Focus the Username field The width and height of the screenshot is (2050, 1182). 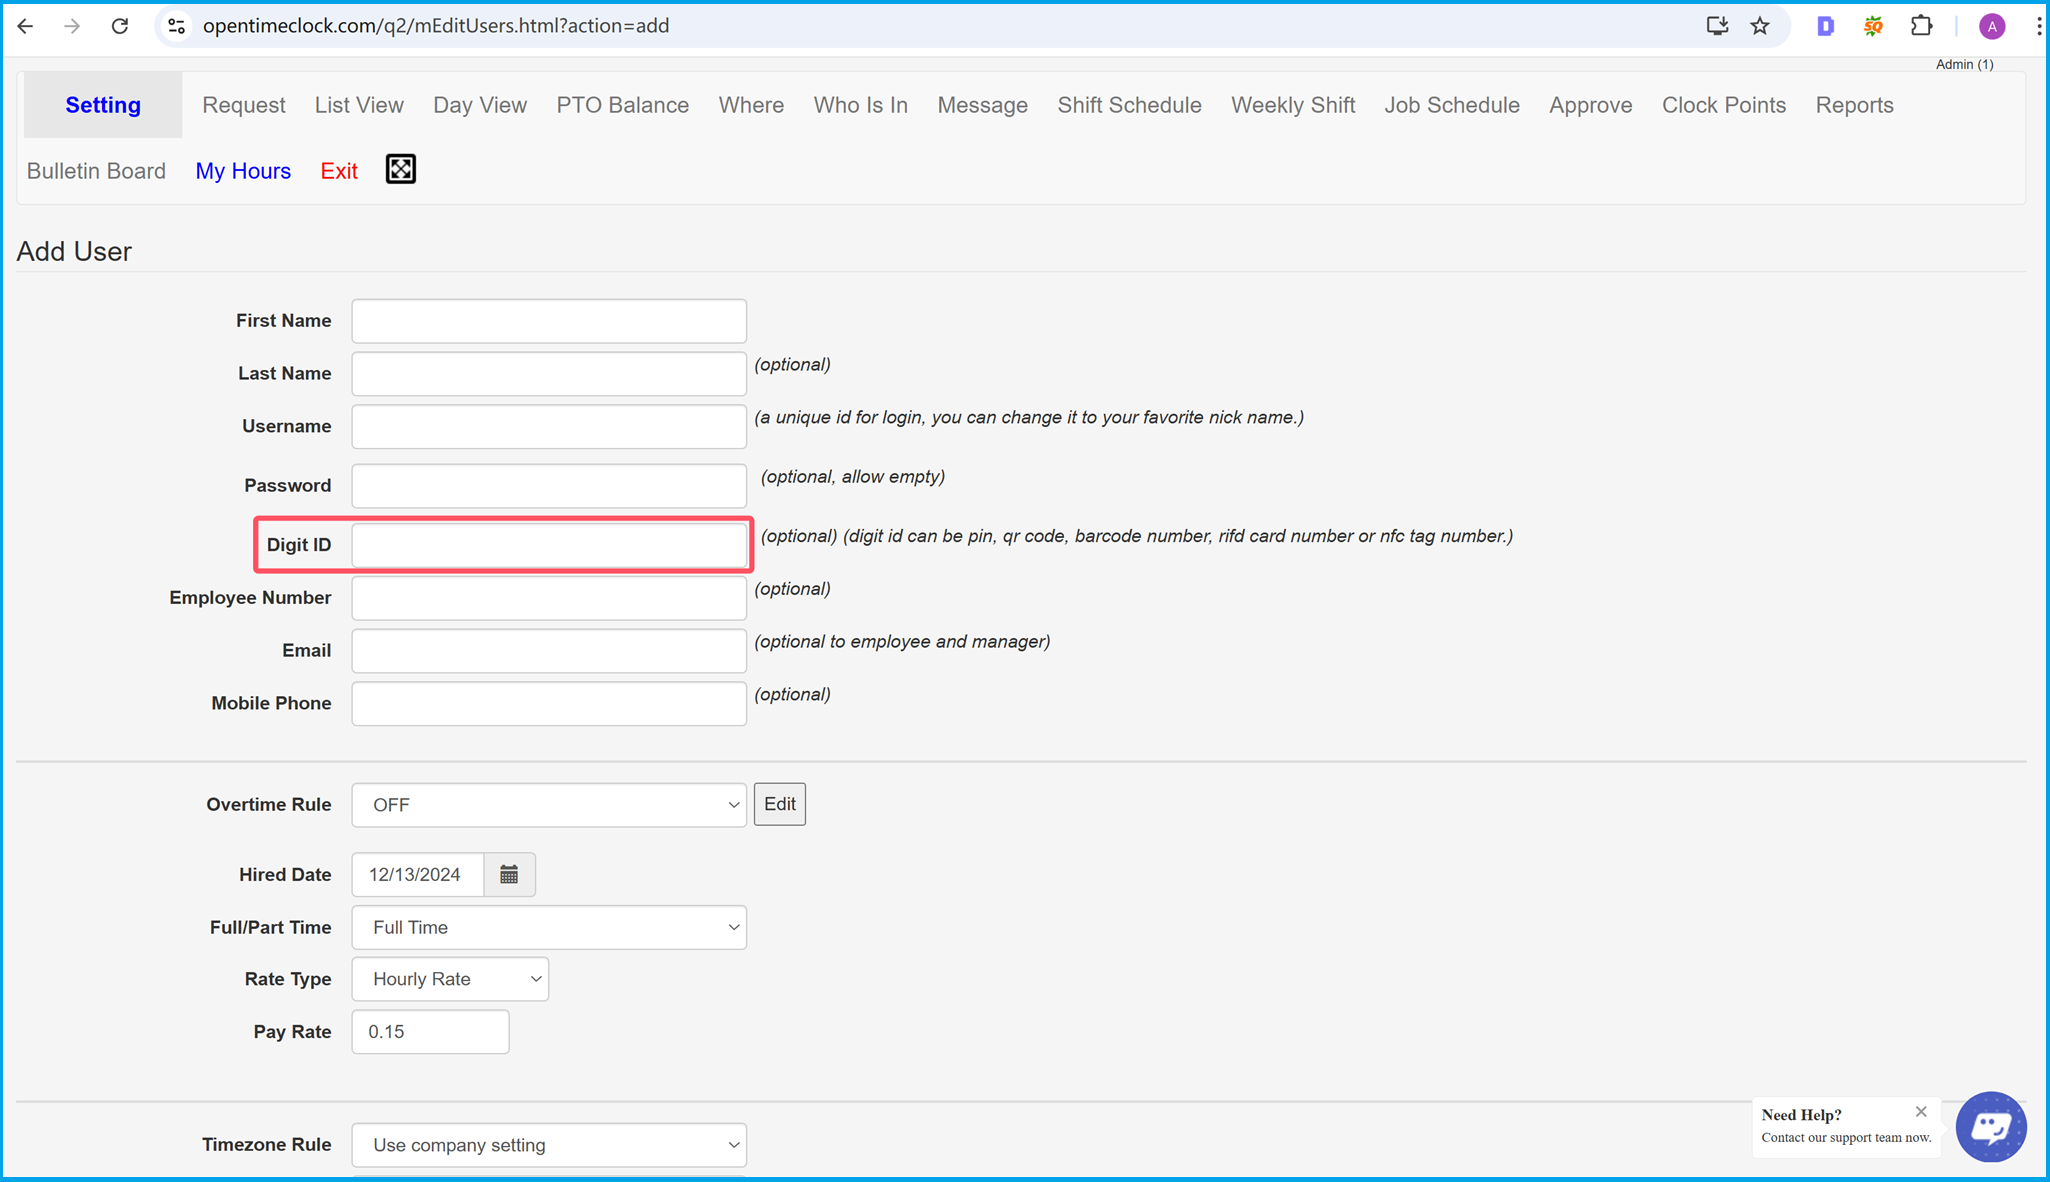pos(549,426)
